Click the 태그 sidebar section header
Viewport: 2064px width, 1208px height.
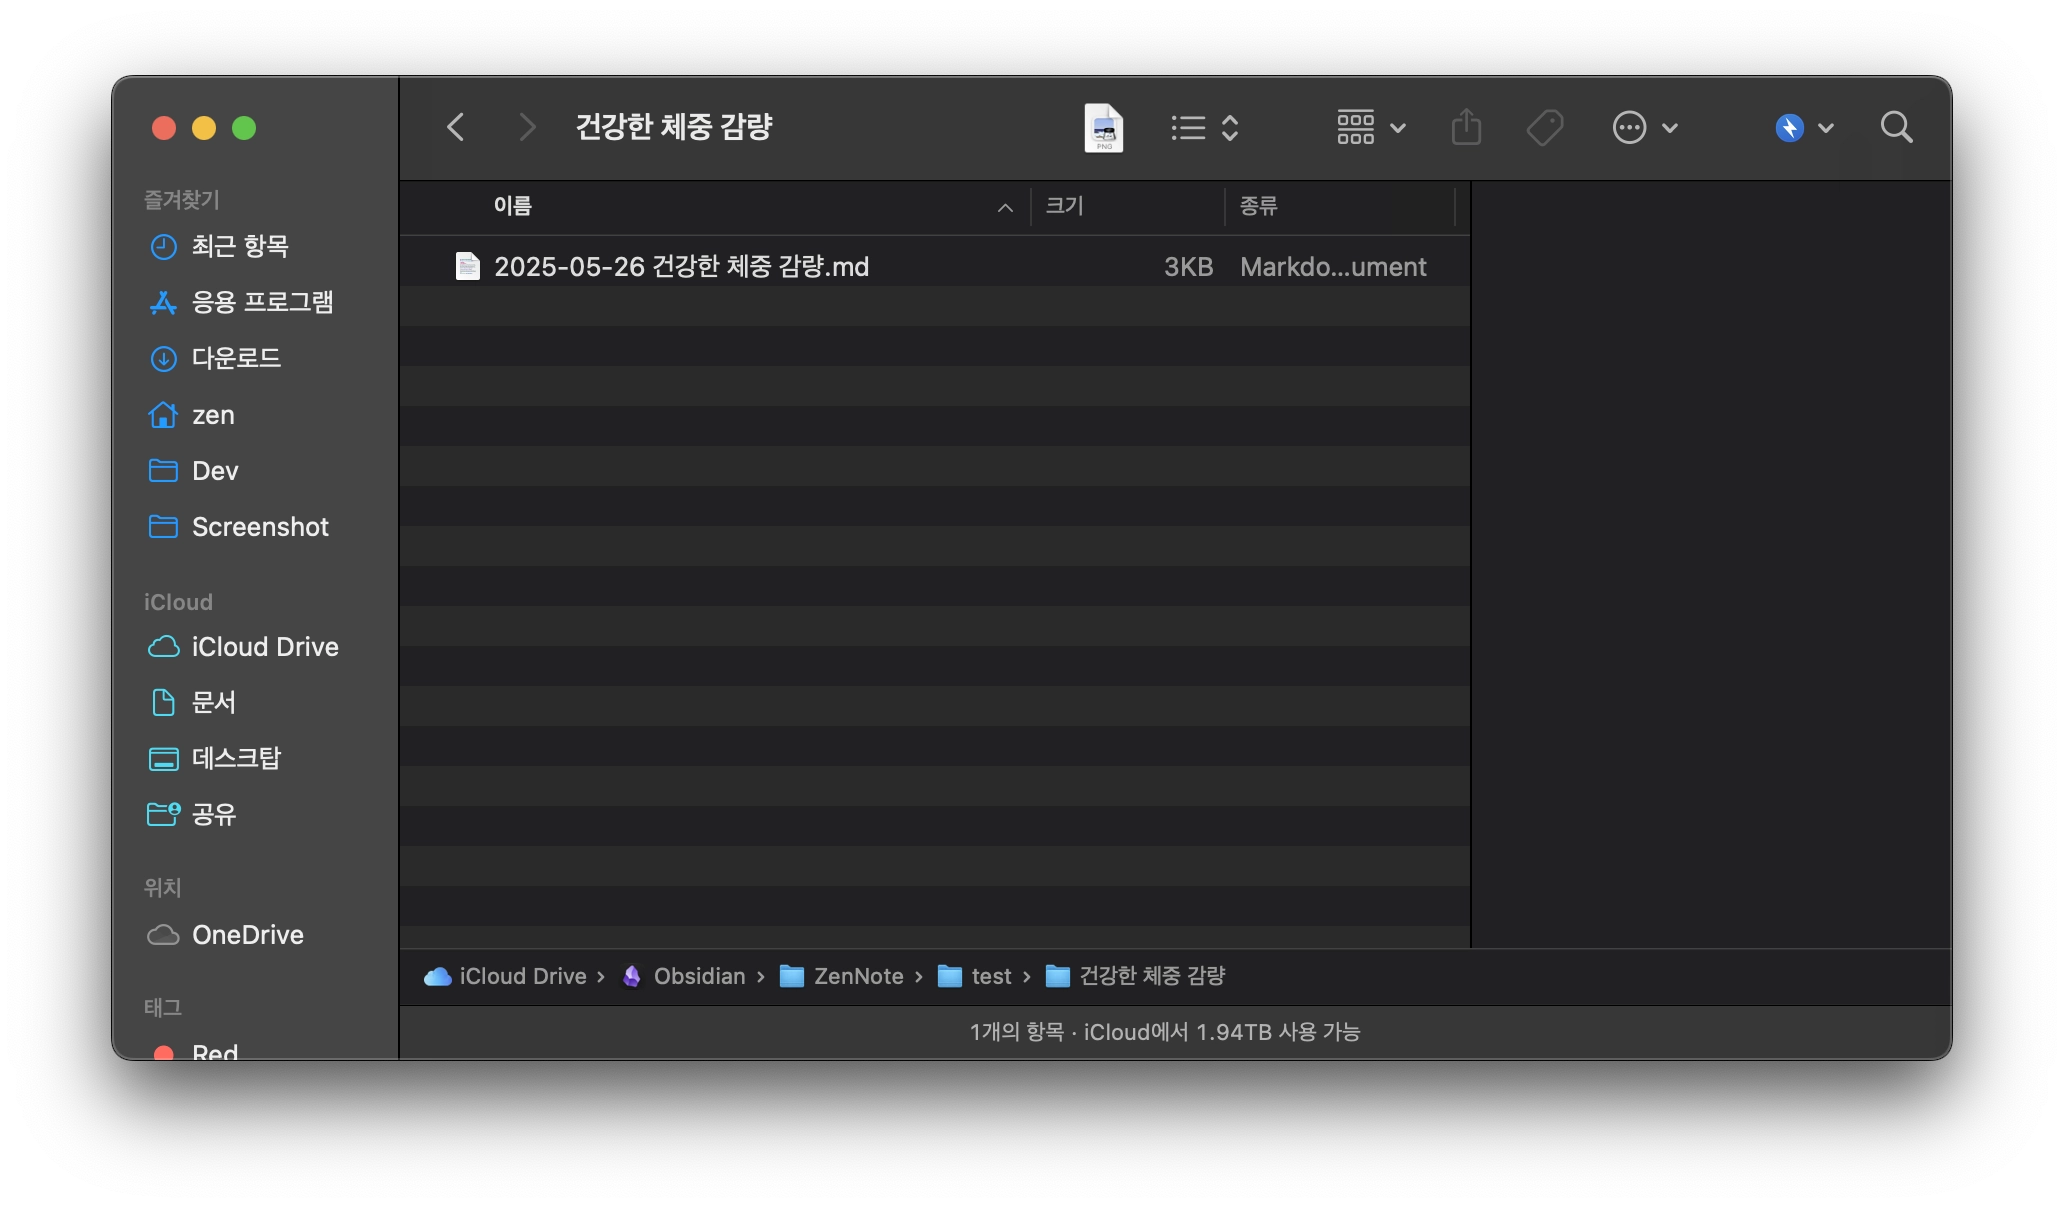[162, 1007]
